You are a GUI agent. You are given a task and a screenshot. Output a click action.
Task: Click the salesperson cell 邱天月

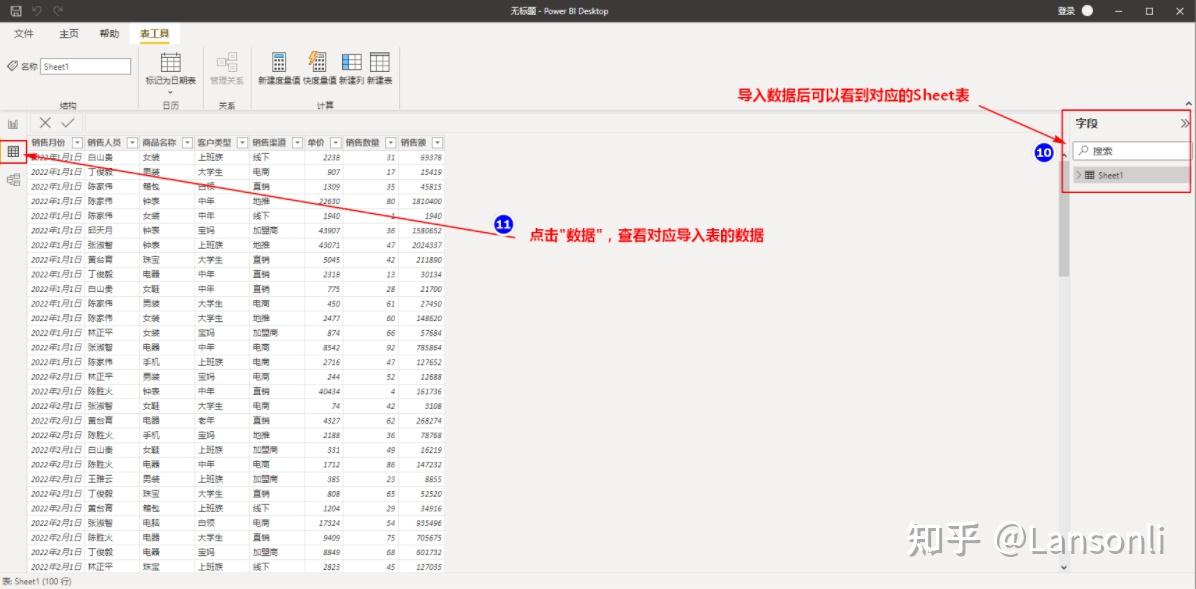tap(111, 230)
